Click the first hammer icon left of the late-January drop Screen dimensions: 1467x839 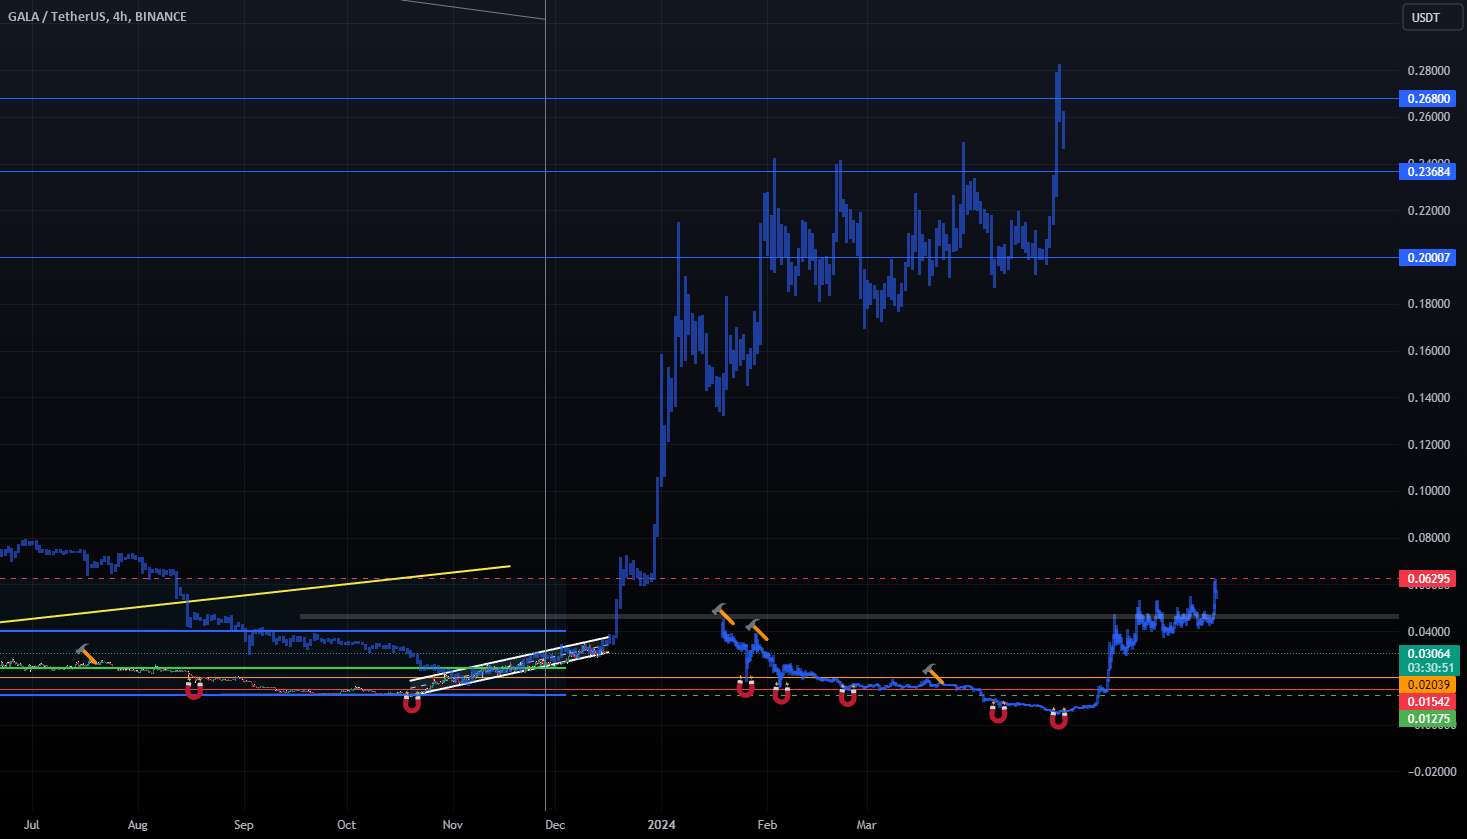point(723,614)
